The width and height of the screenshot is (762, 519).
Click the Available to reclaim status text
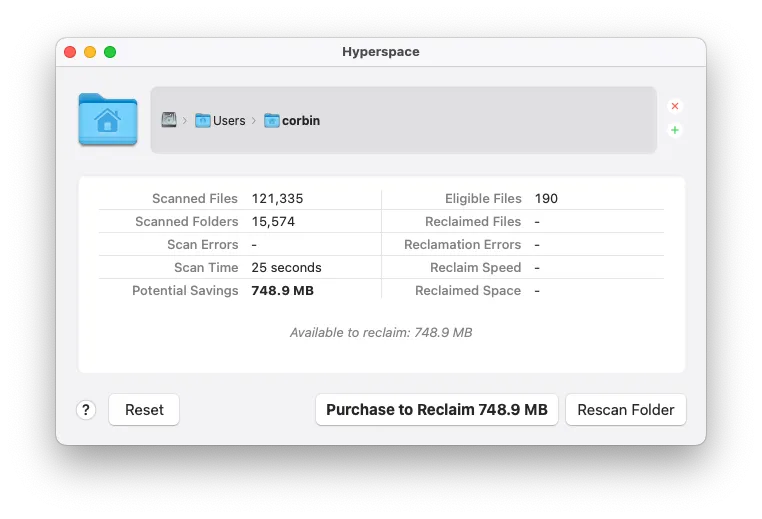pyautogui.click(x=381, y=333)
